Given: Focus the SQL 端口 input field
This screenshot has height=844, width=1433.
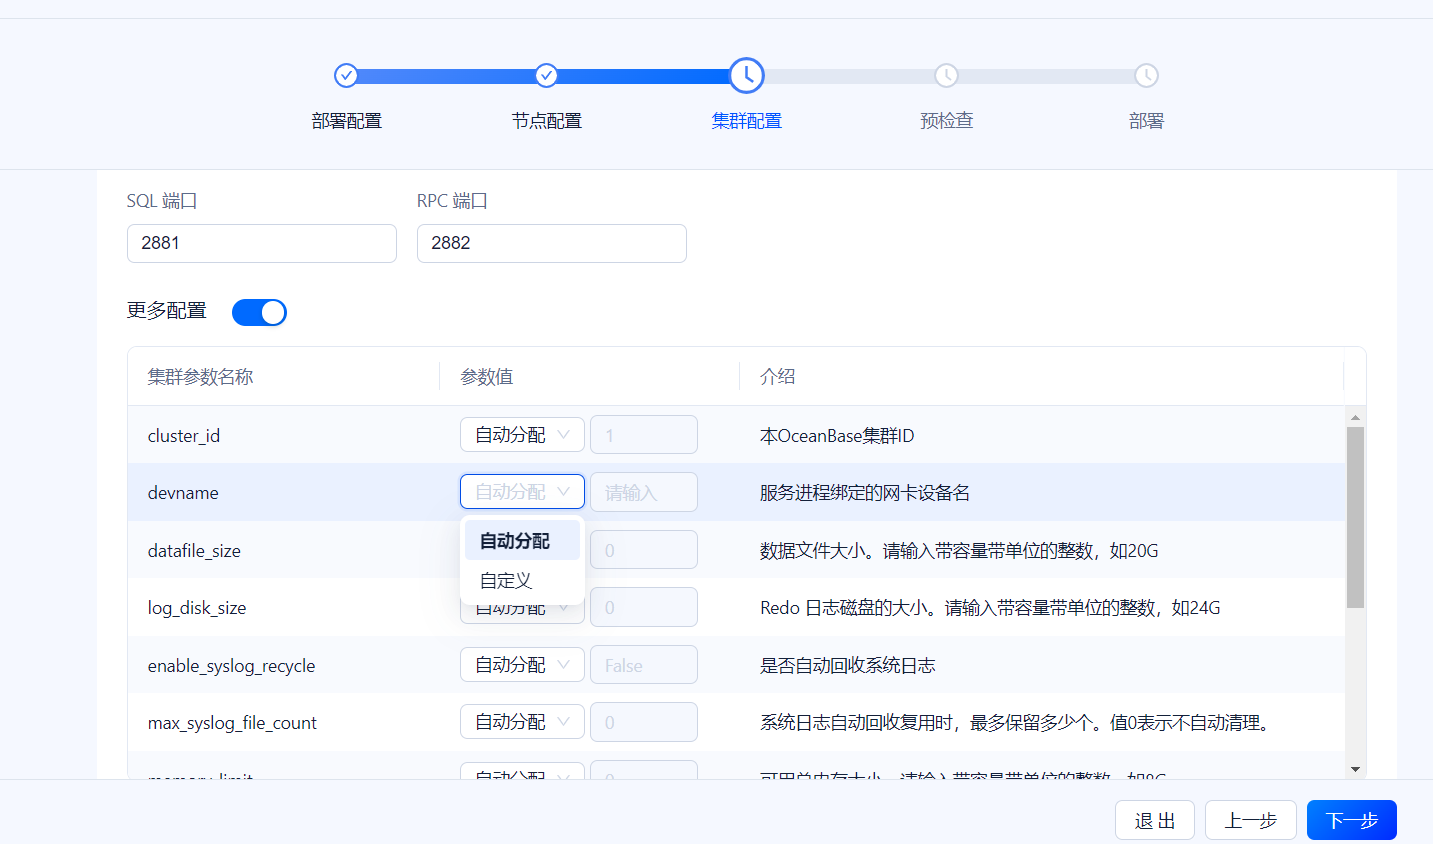Looking at the screenshot, I should point(262,243).
